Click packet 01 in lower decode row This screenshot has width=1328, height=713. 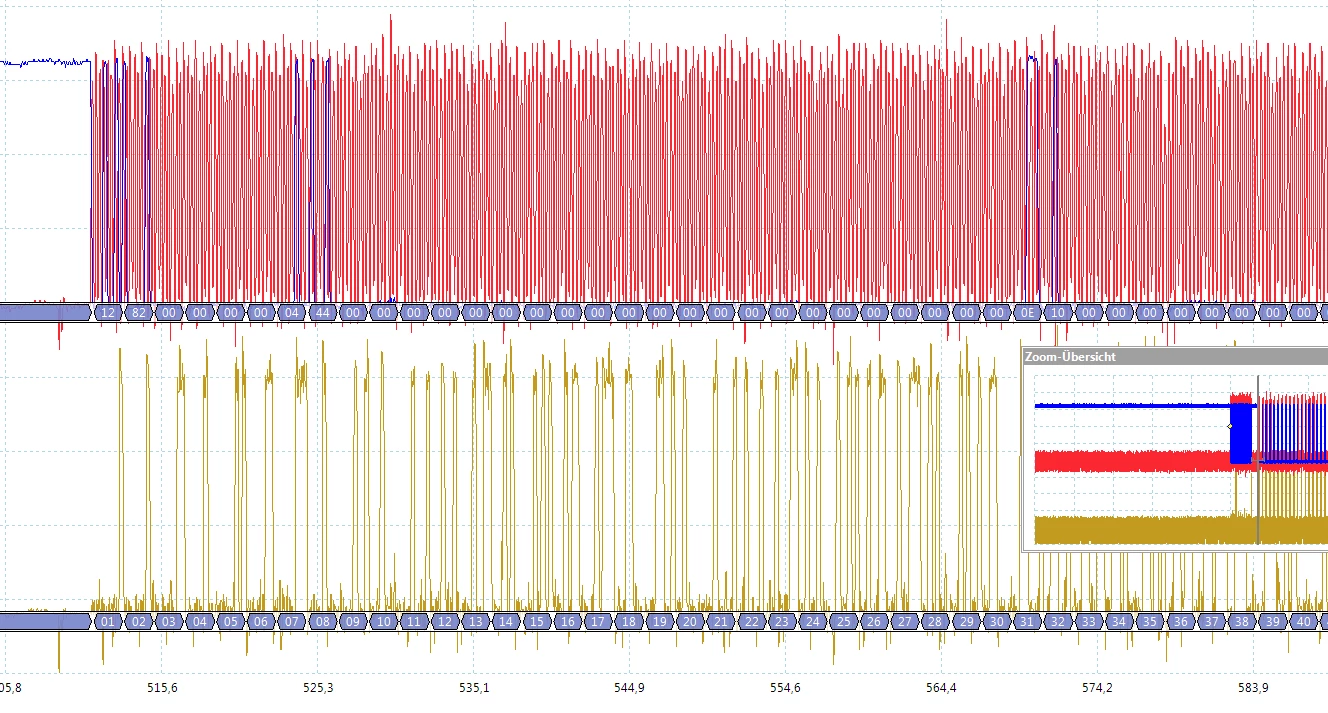click(x=108, y=621)
